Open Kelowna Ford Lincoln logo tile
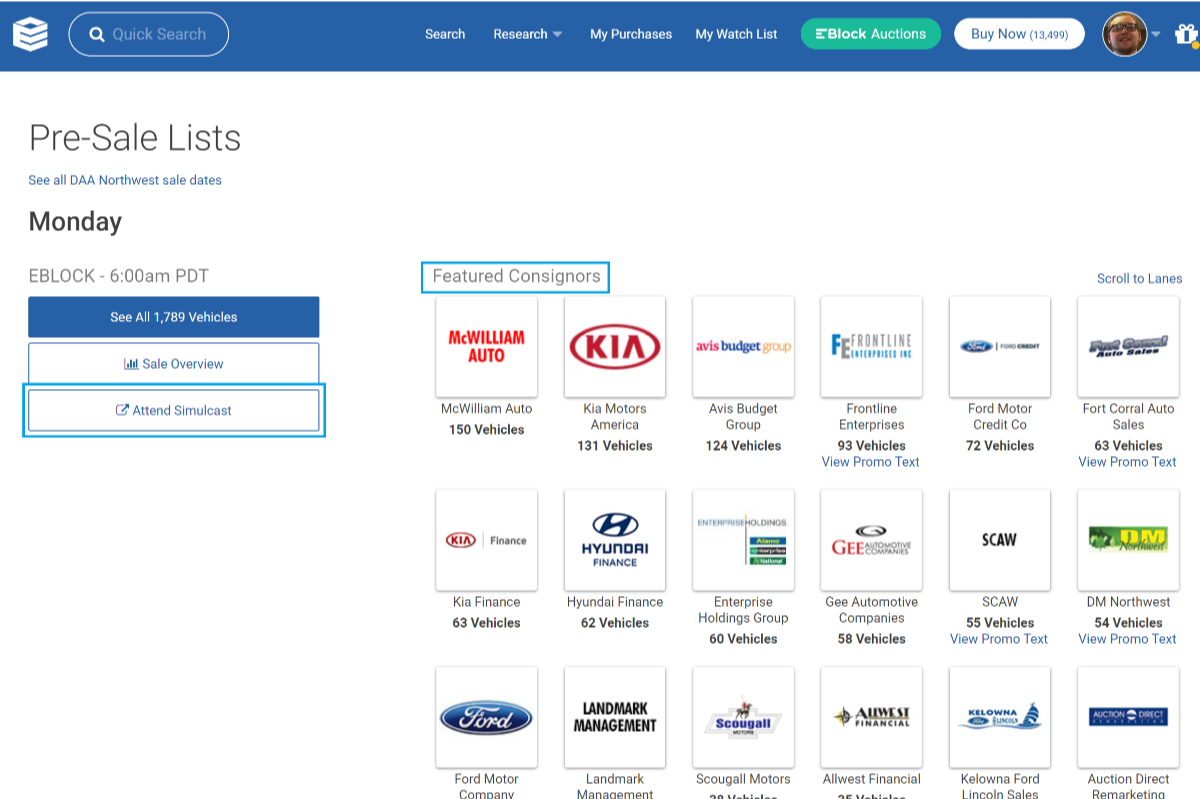 point(1000,717)
